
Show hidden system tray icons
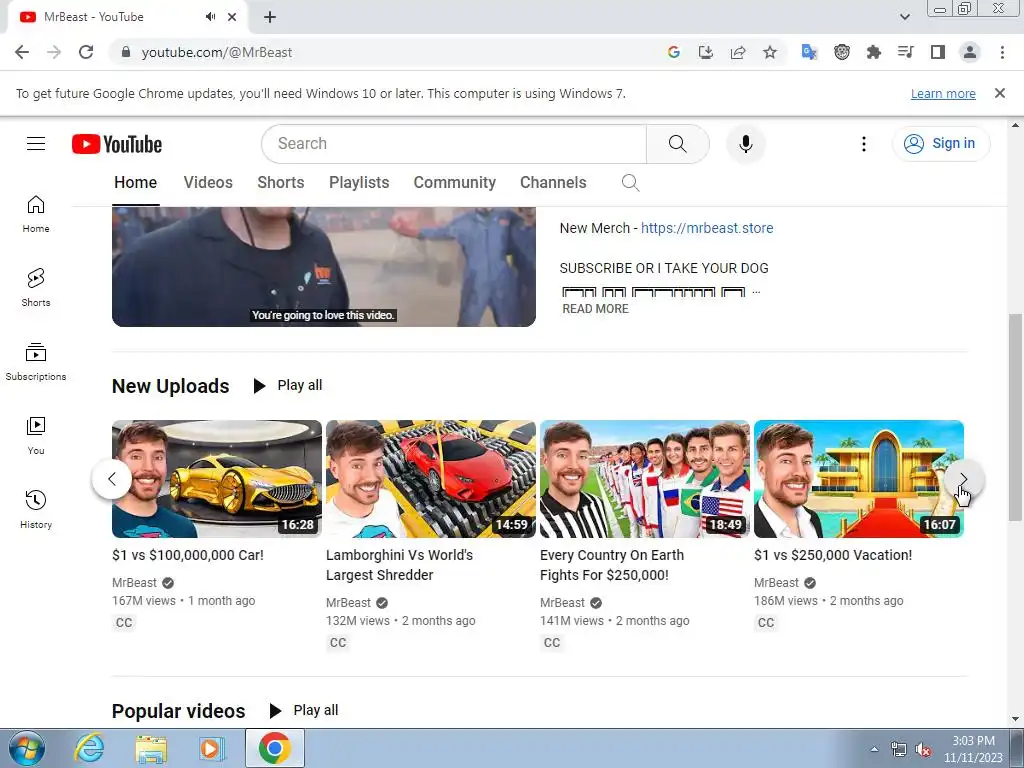[874, 749]
